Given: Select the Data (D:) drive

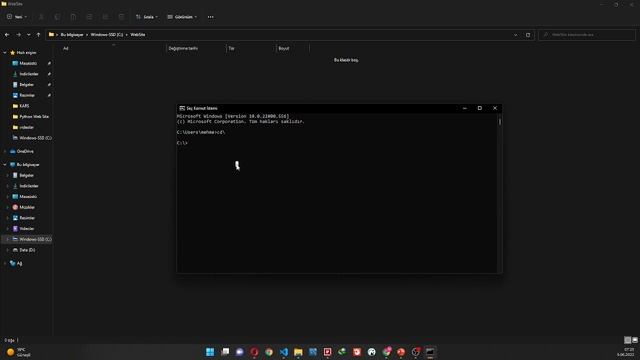Looking at the screenshot, I should click(x=27, y=250).
